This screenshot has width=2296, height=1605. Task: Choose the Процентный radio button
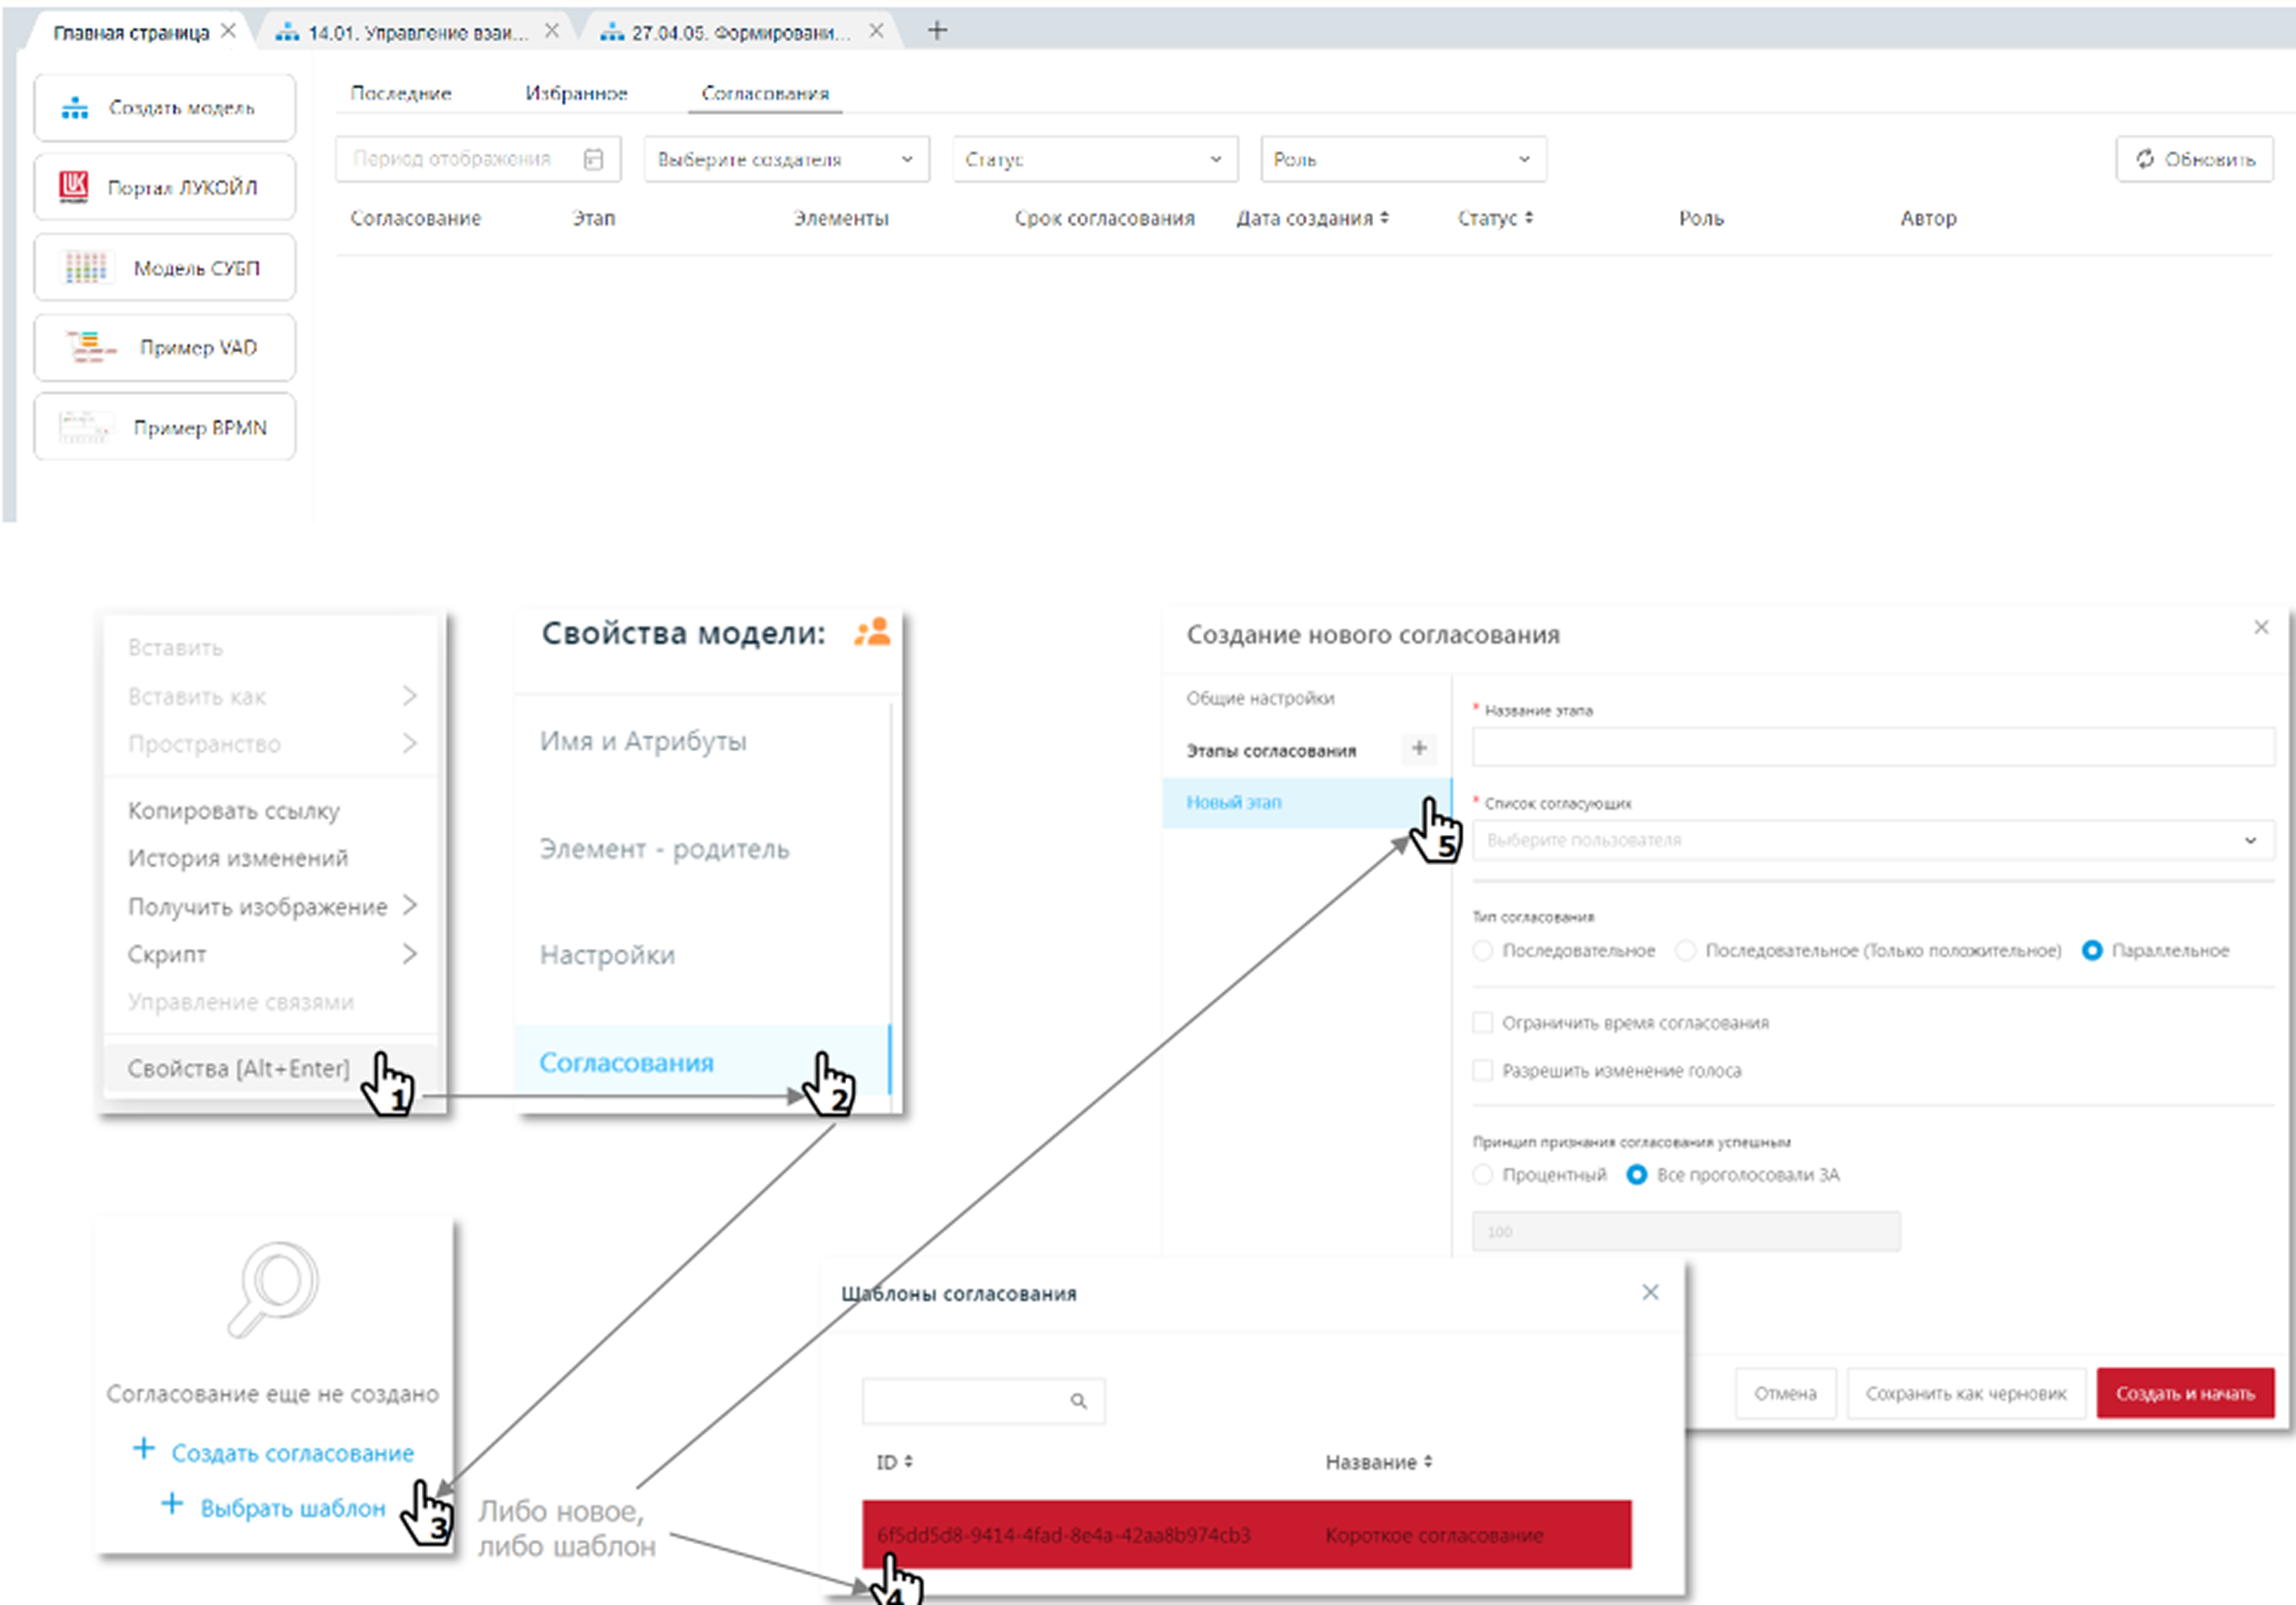pyautogui.click(x=1483, y=1174)
